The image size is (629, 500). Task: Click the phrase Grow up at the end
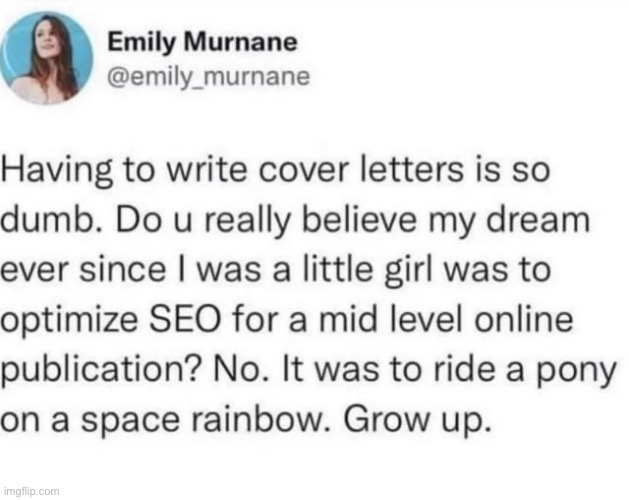tap(417, 421)
